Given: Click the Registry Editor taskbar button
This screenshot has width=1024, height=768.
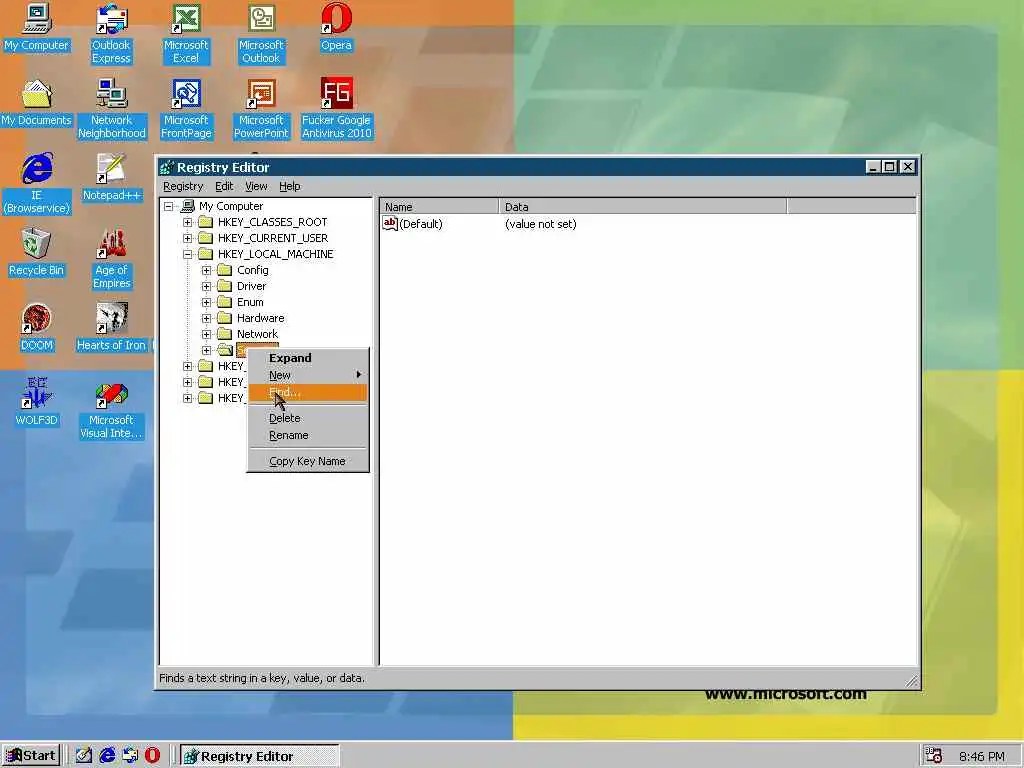Looking at the screenshot, I should (259, 756).
